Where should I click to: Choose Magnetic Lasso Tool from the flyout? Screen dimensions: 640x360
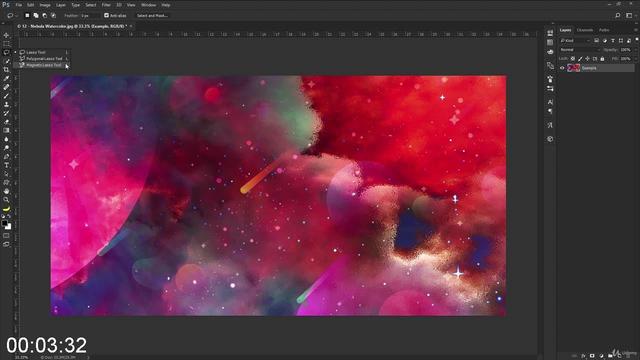click(43, 65)
